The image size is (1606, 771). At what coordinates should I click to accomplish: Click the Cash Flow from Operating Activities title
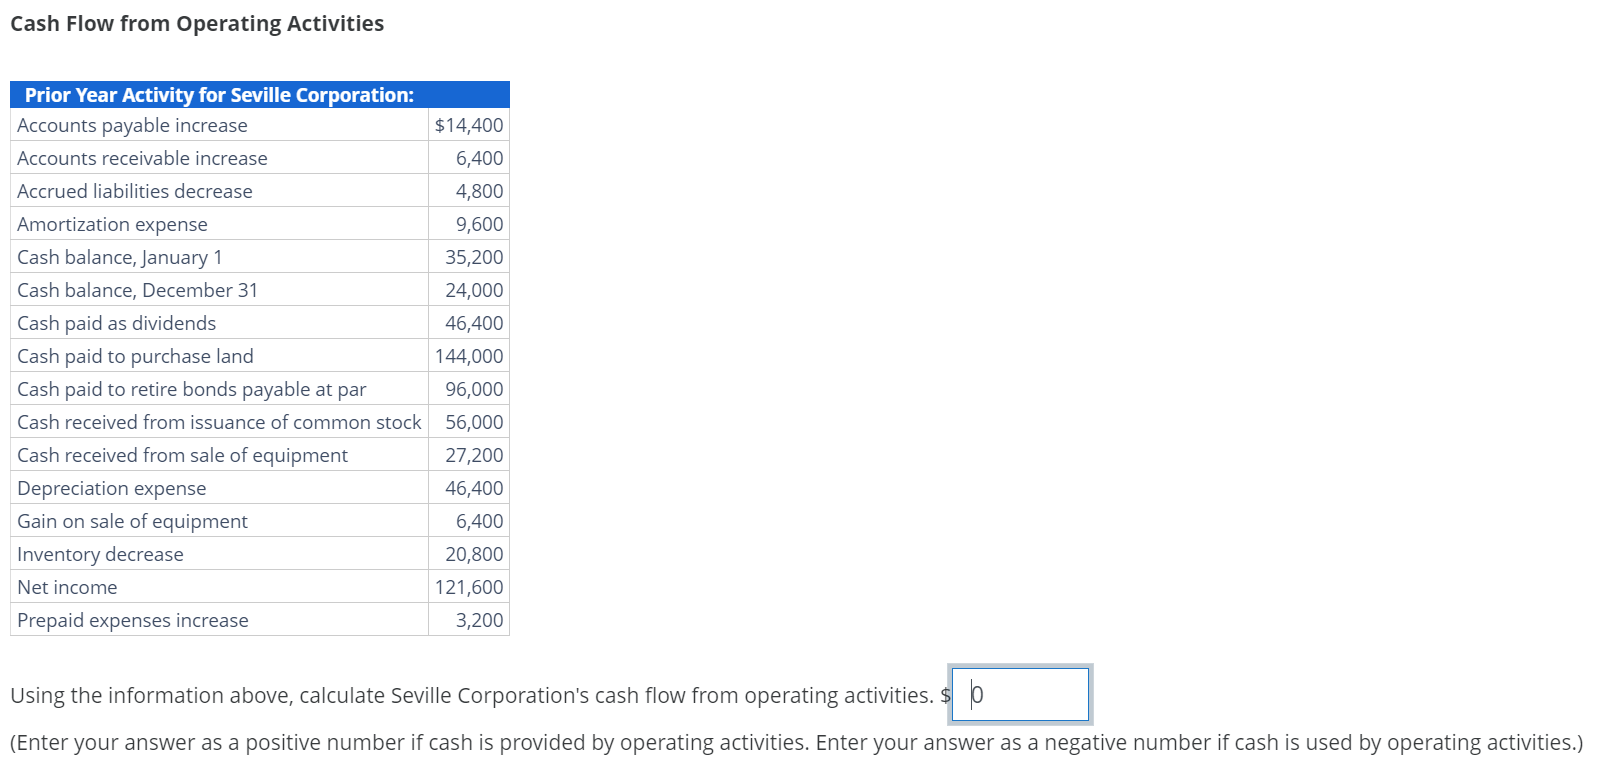[196, 23]
